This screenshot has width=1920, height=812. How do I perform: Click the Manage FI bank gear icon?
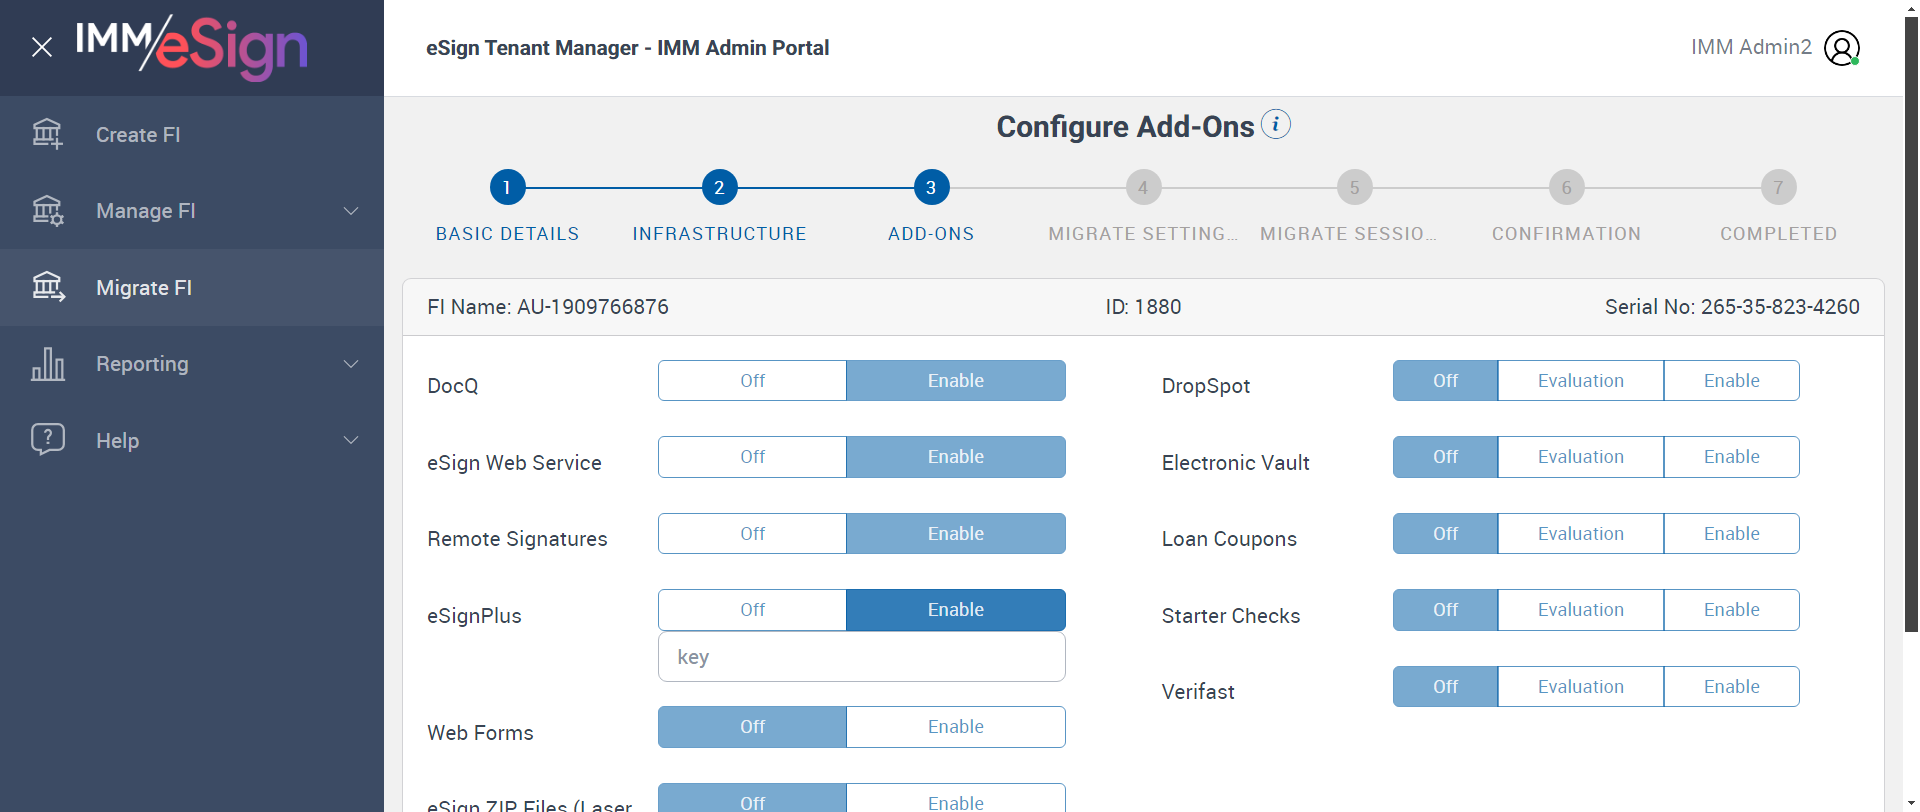(47, 211)
